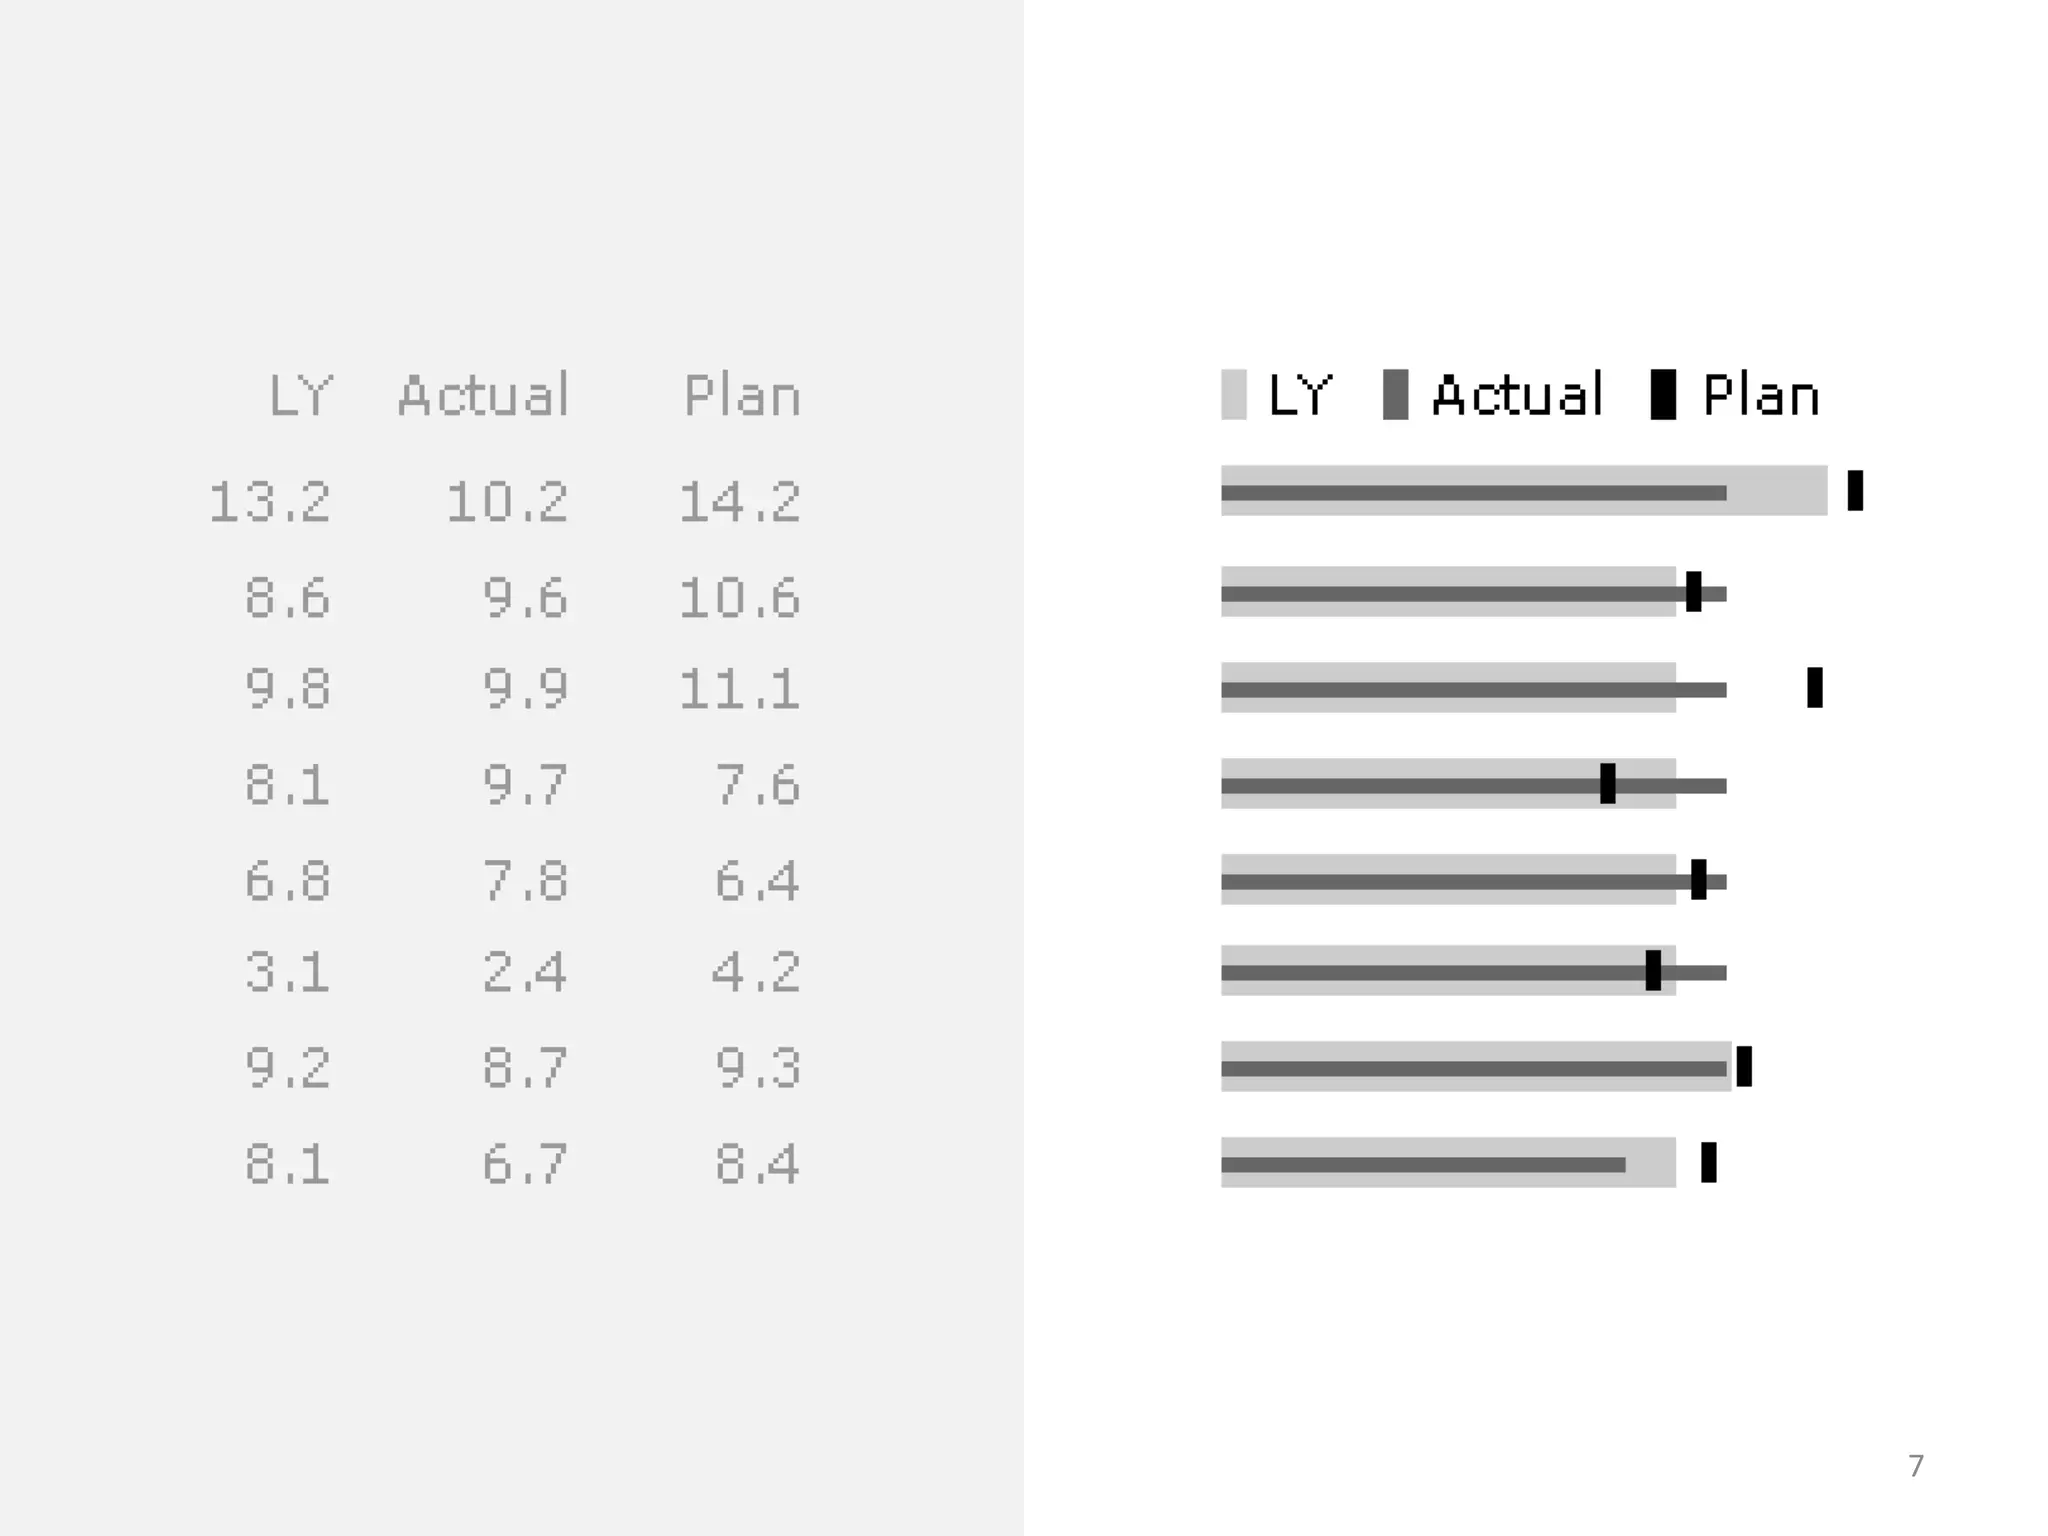Viewport: 2048px width, 1536px height.
Task: Click the 9.3 Plan value
Action: (x=758, y=1068)
